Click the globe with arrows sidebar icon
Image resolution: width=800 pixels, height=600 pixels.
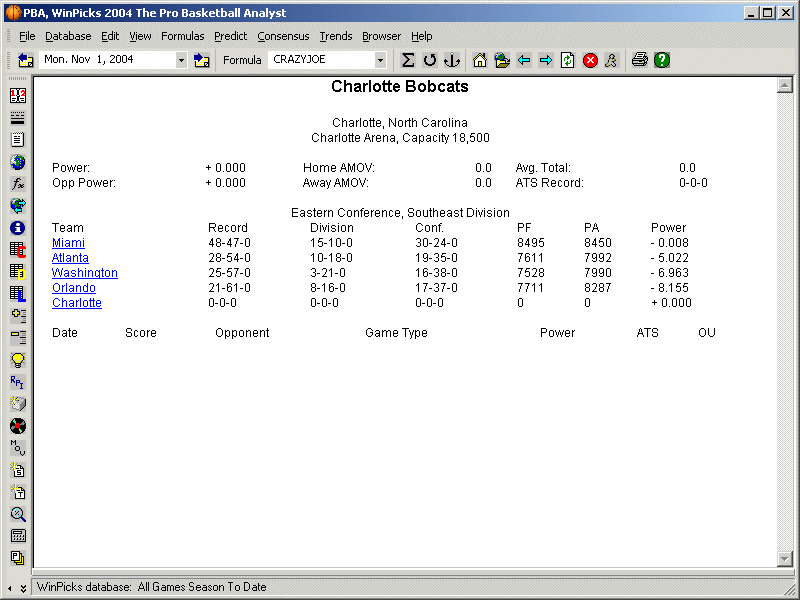point(18,206)
